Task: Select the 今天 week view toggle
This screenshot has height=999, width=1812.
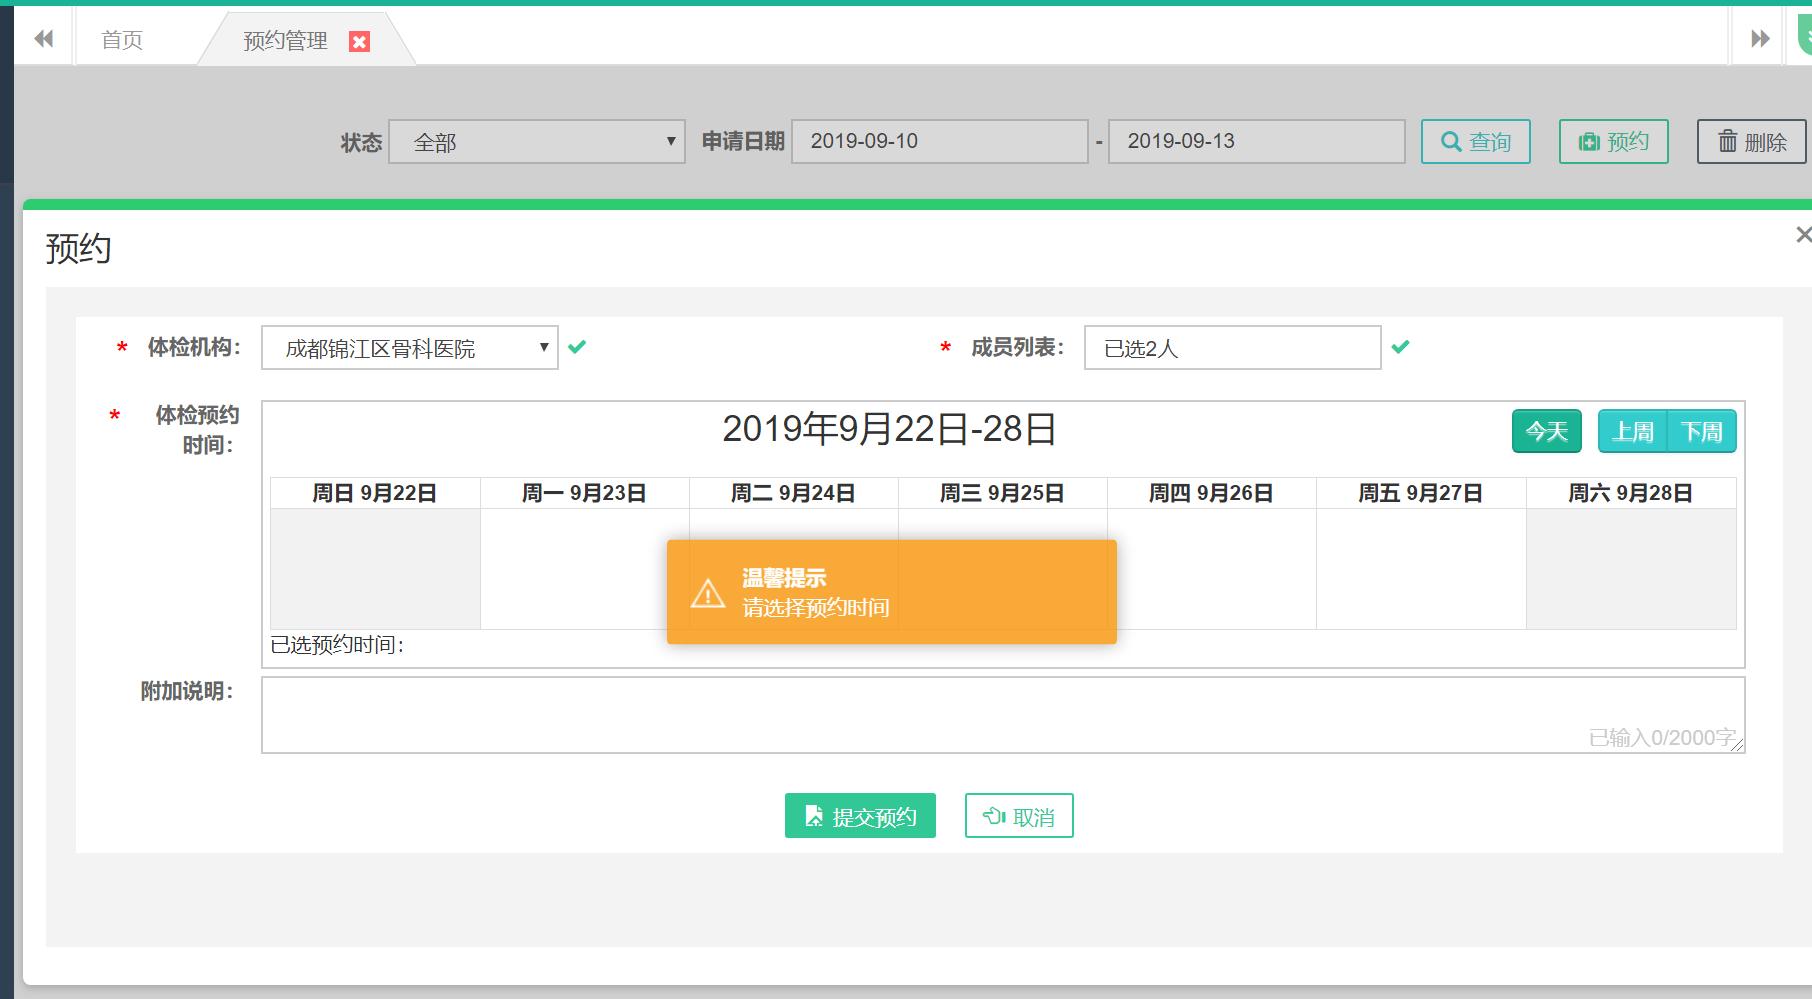Action: (1546, 431)
